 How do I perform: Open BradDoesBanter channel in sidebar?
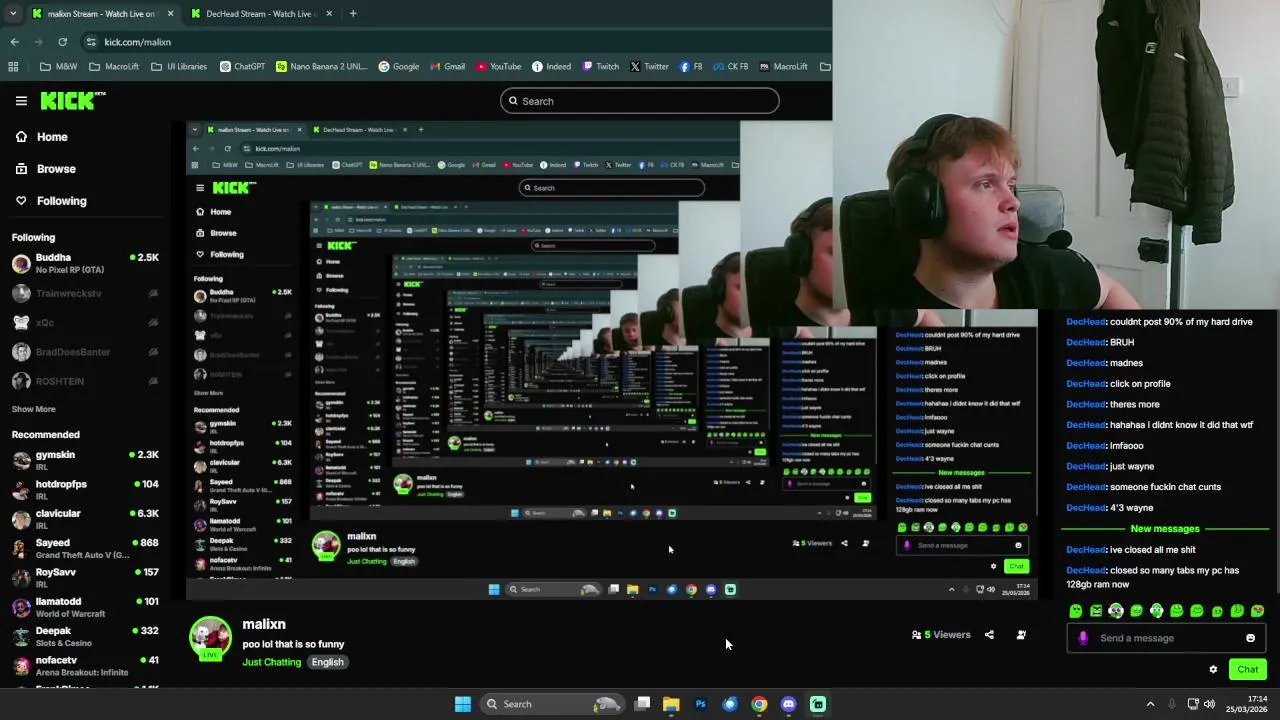point(85,352)
